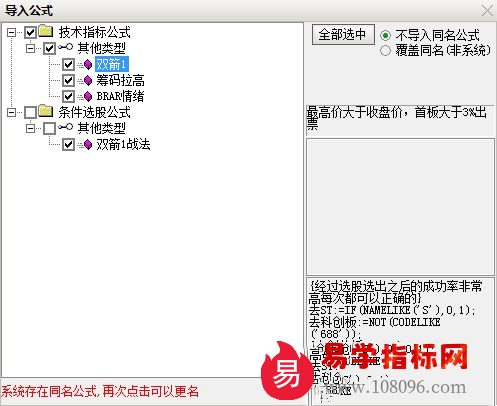Image resolution: width=497 pixels, height=406 pixels.
Task: Click the magenta icon beside 双箭1战法
Action: click(88, 144)
